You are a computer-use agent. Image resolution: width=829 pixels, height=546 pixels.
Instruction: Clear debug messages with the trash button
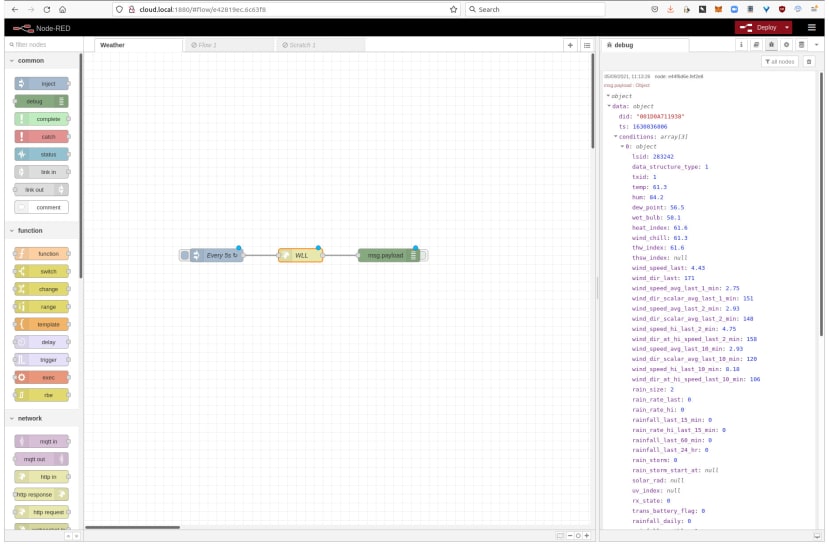(x=809, y=62)
